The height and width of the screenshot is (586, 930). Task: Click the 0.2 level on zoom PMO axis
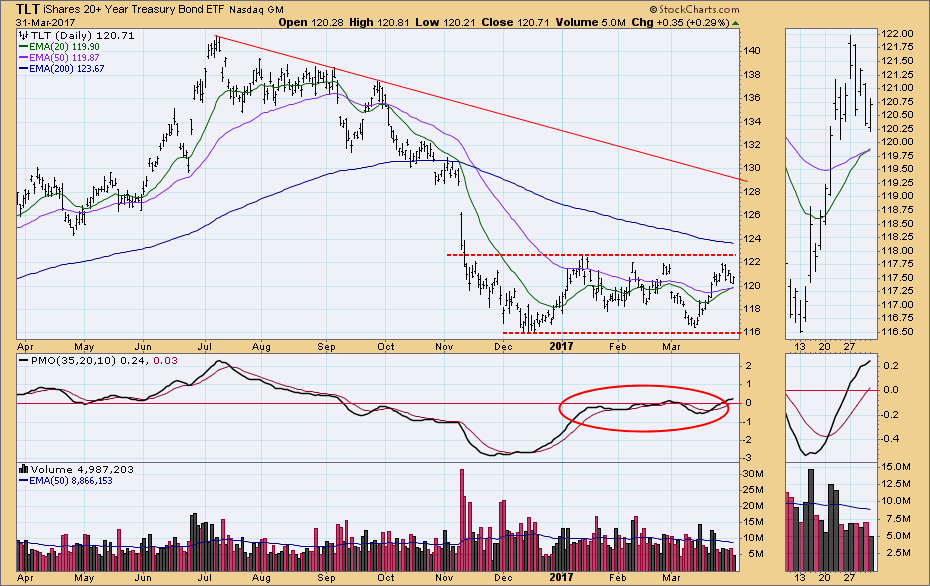pyautogui.click(x=891, y=366)
